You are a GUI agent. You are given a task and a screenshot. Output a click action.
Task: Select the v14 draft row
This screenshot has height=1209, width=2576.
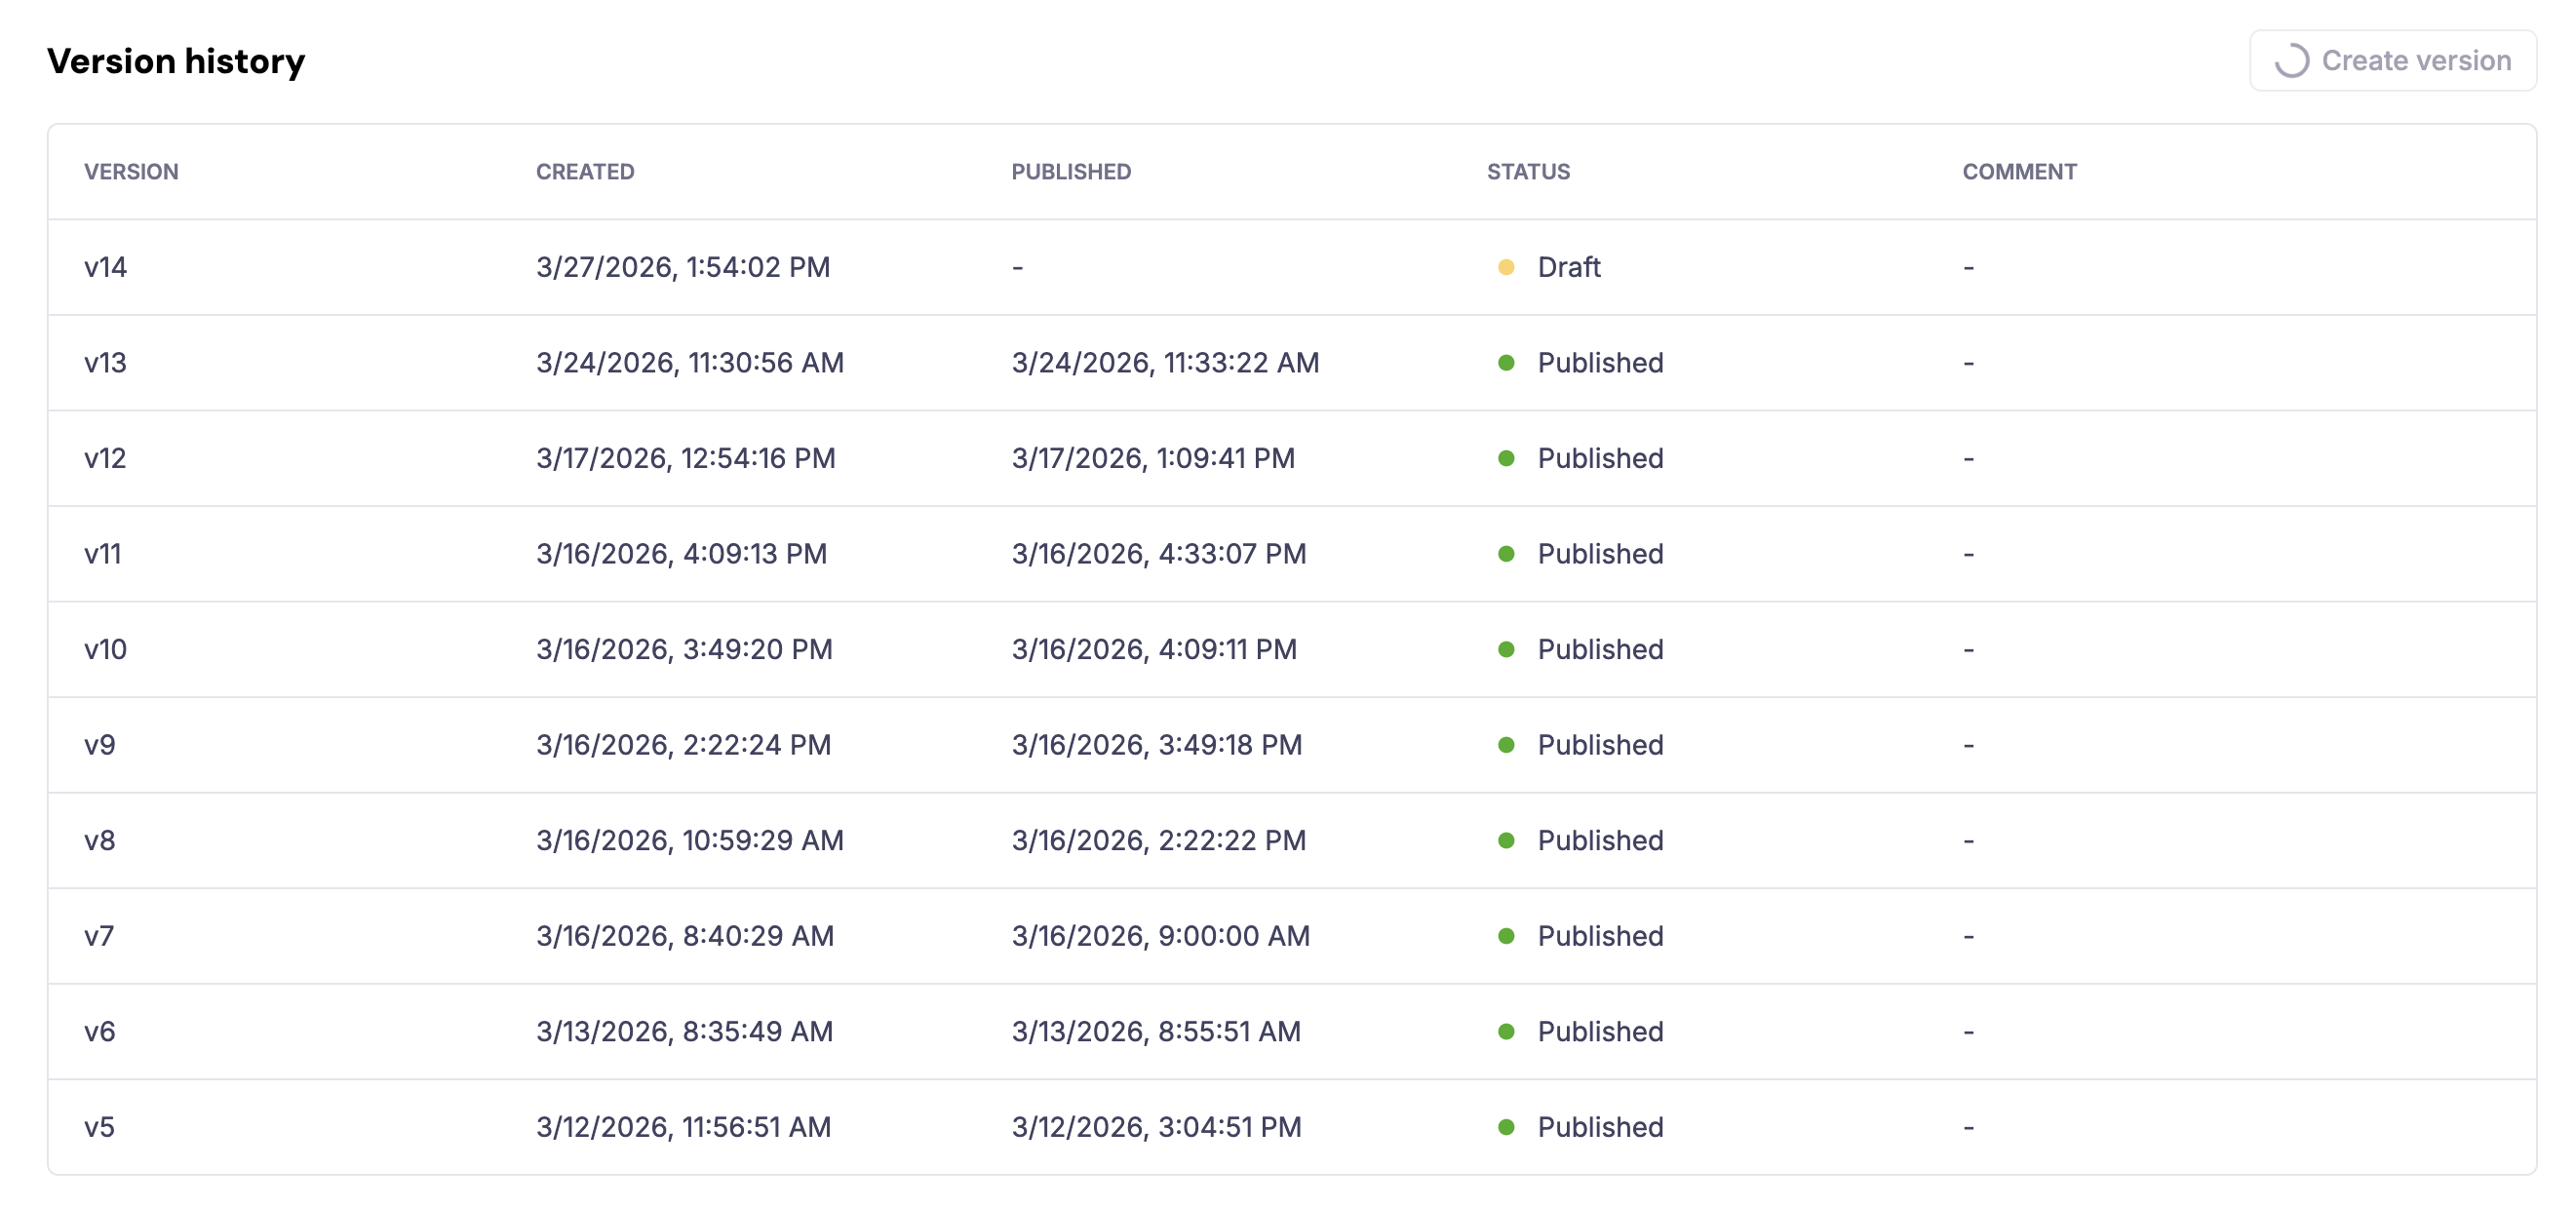tap(1288, 267)
